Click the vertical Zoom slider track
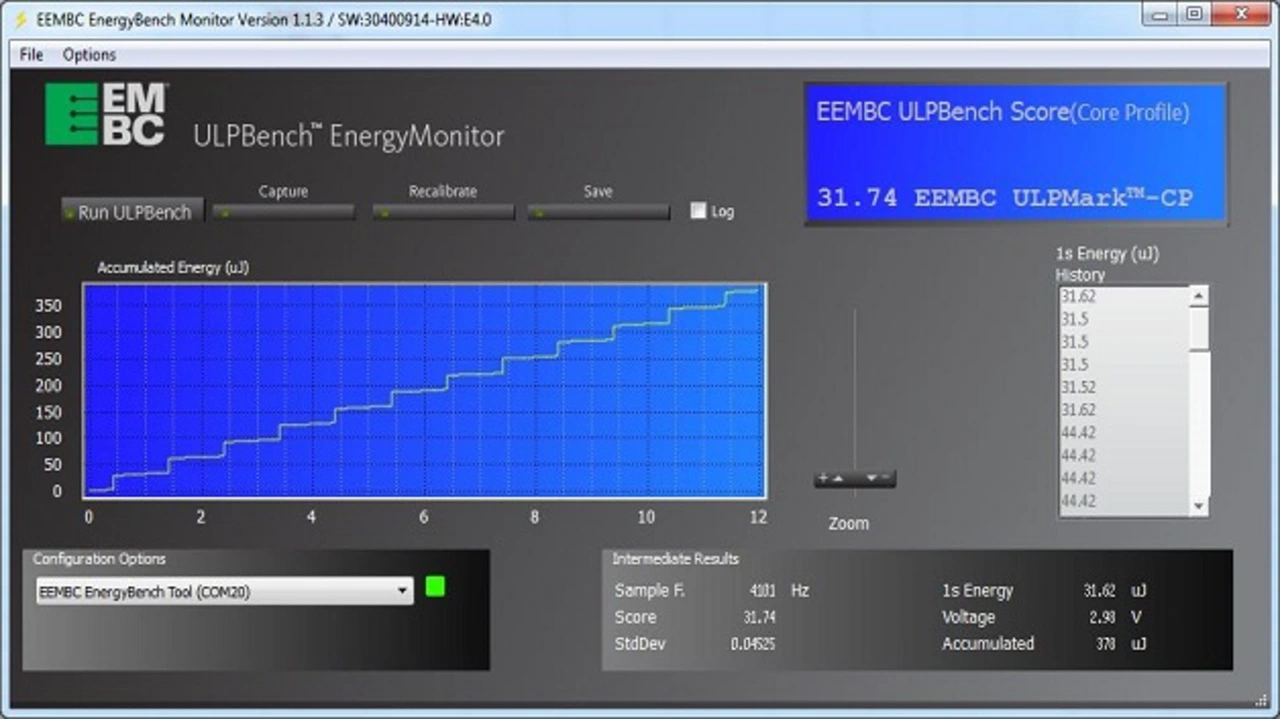 pos(854,390)
